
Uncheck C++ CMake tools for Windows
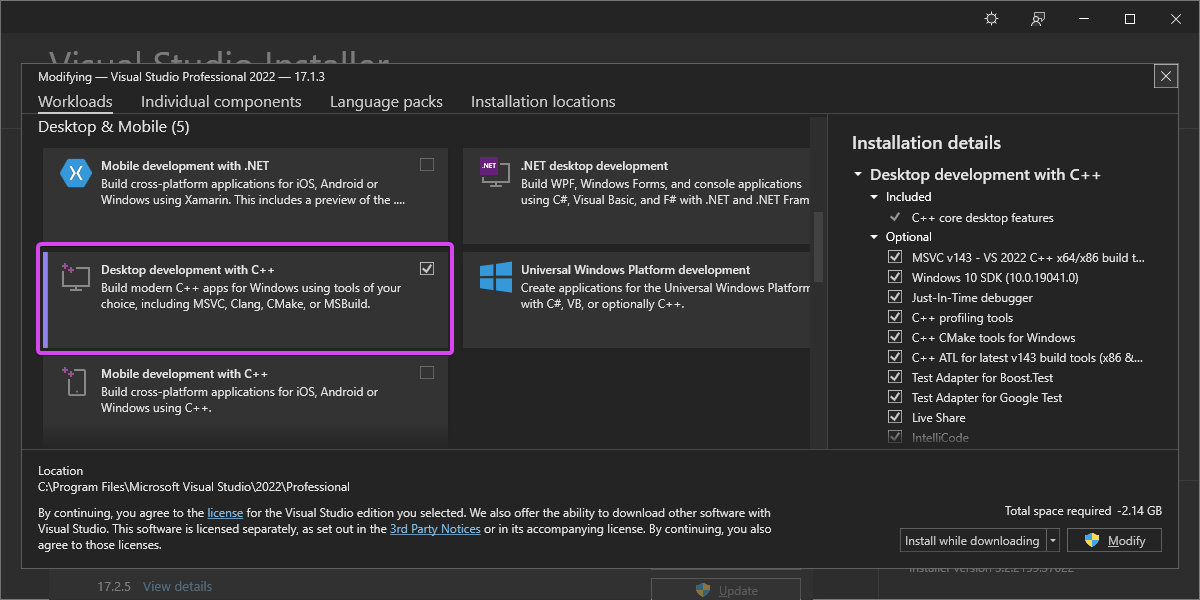(895, 337)
